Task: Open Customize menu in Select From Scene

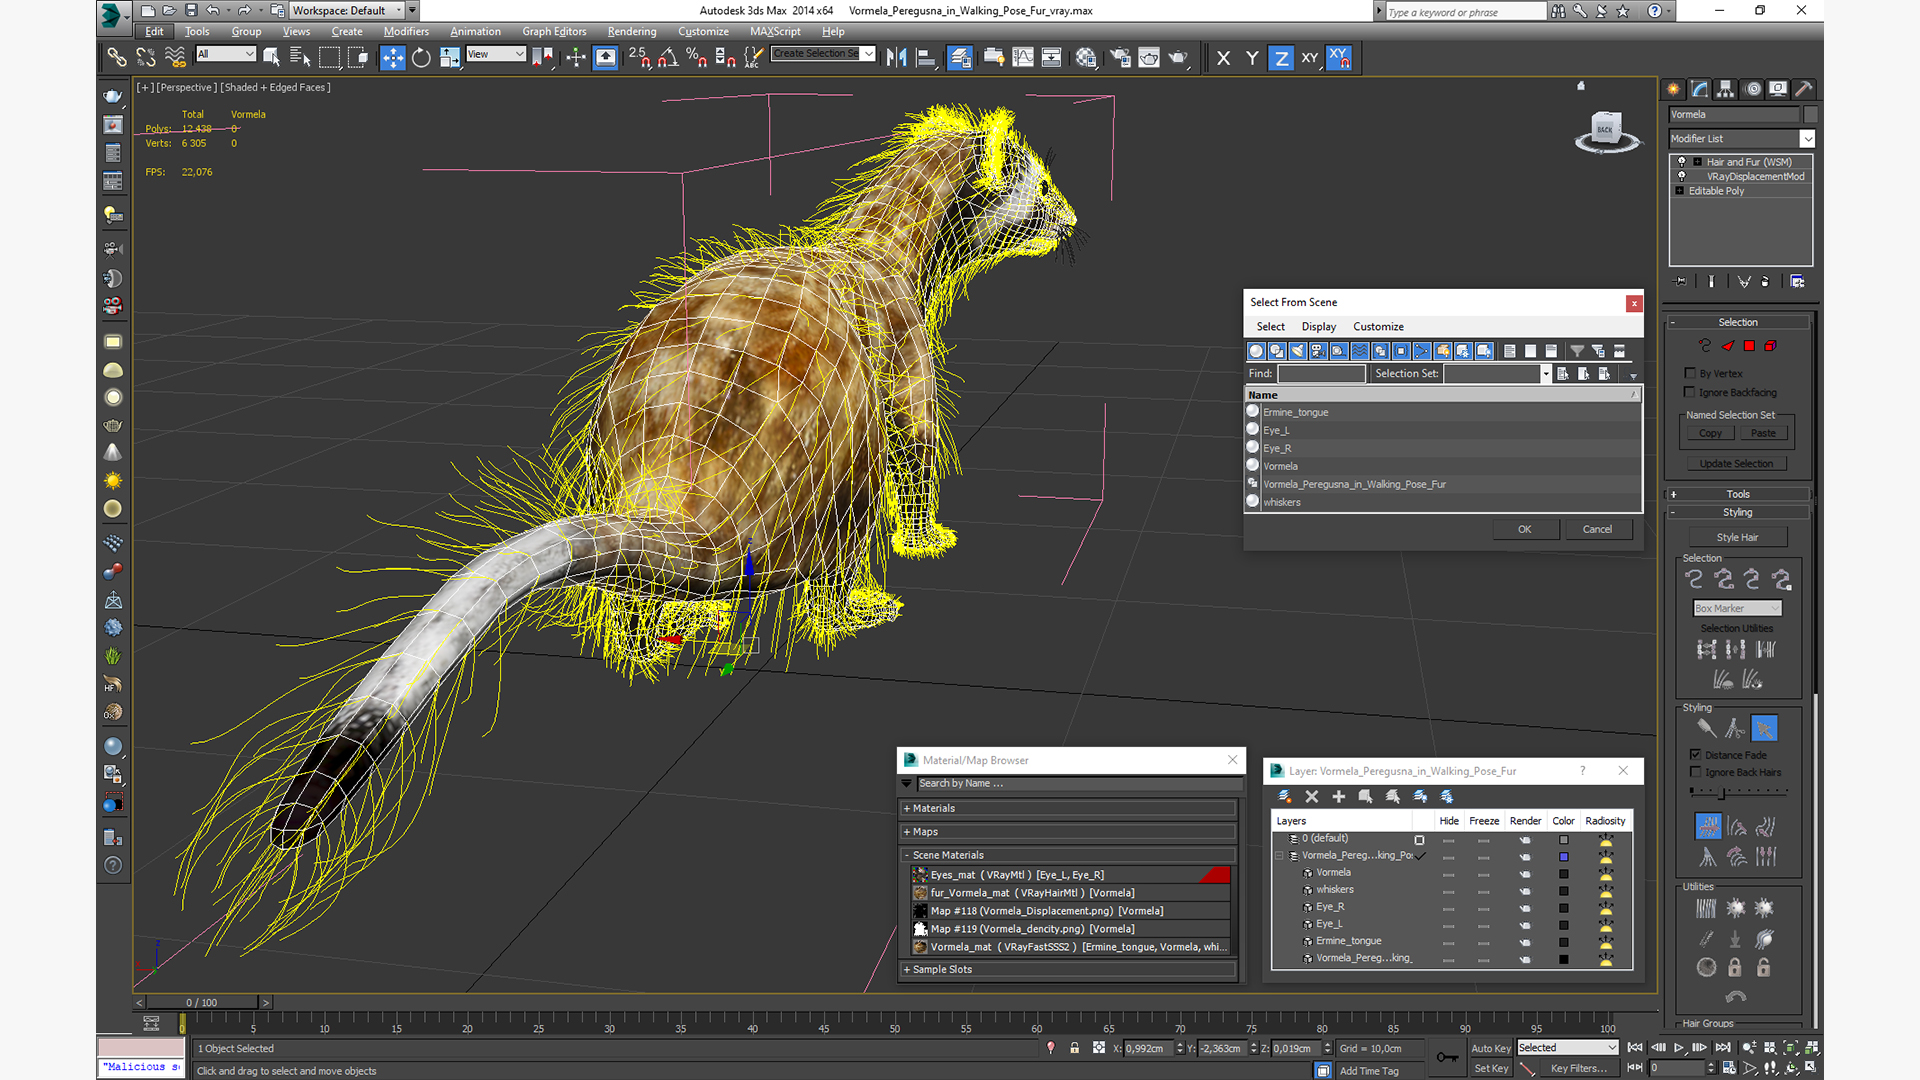Action: 1378,327
